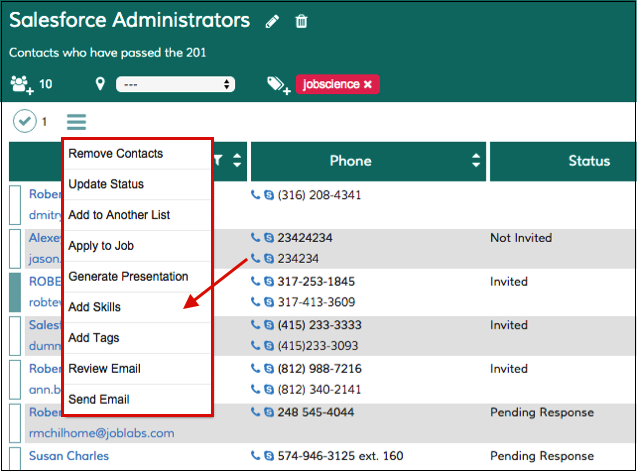Click the trash can delete icon in header
Image resolution: width=637 pixels, height=471 pixels.
click(301, 21)
